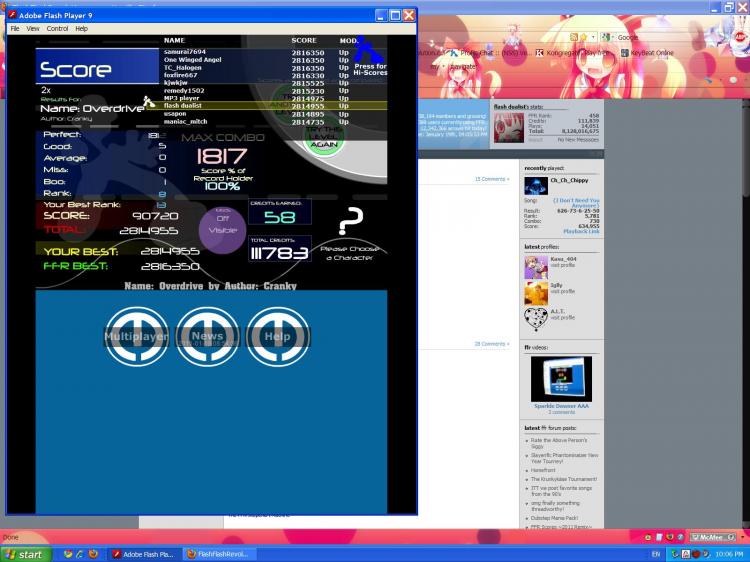Open the File menu in Flash Player
This screenshot has height=562, width=750.
click(15, 29)
